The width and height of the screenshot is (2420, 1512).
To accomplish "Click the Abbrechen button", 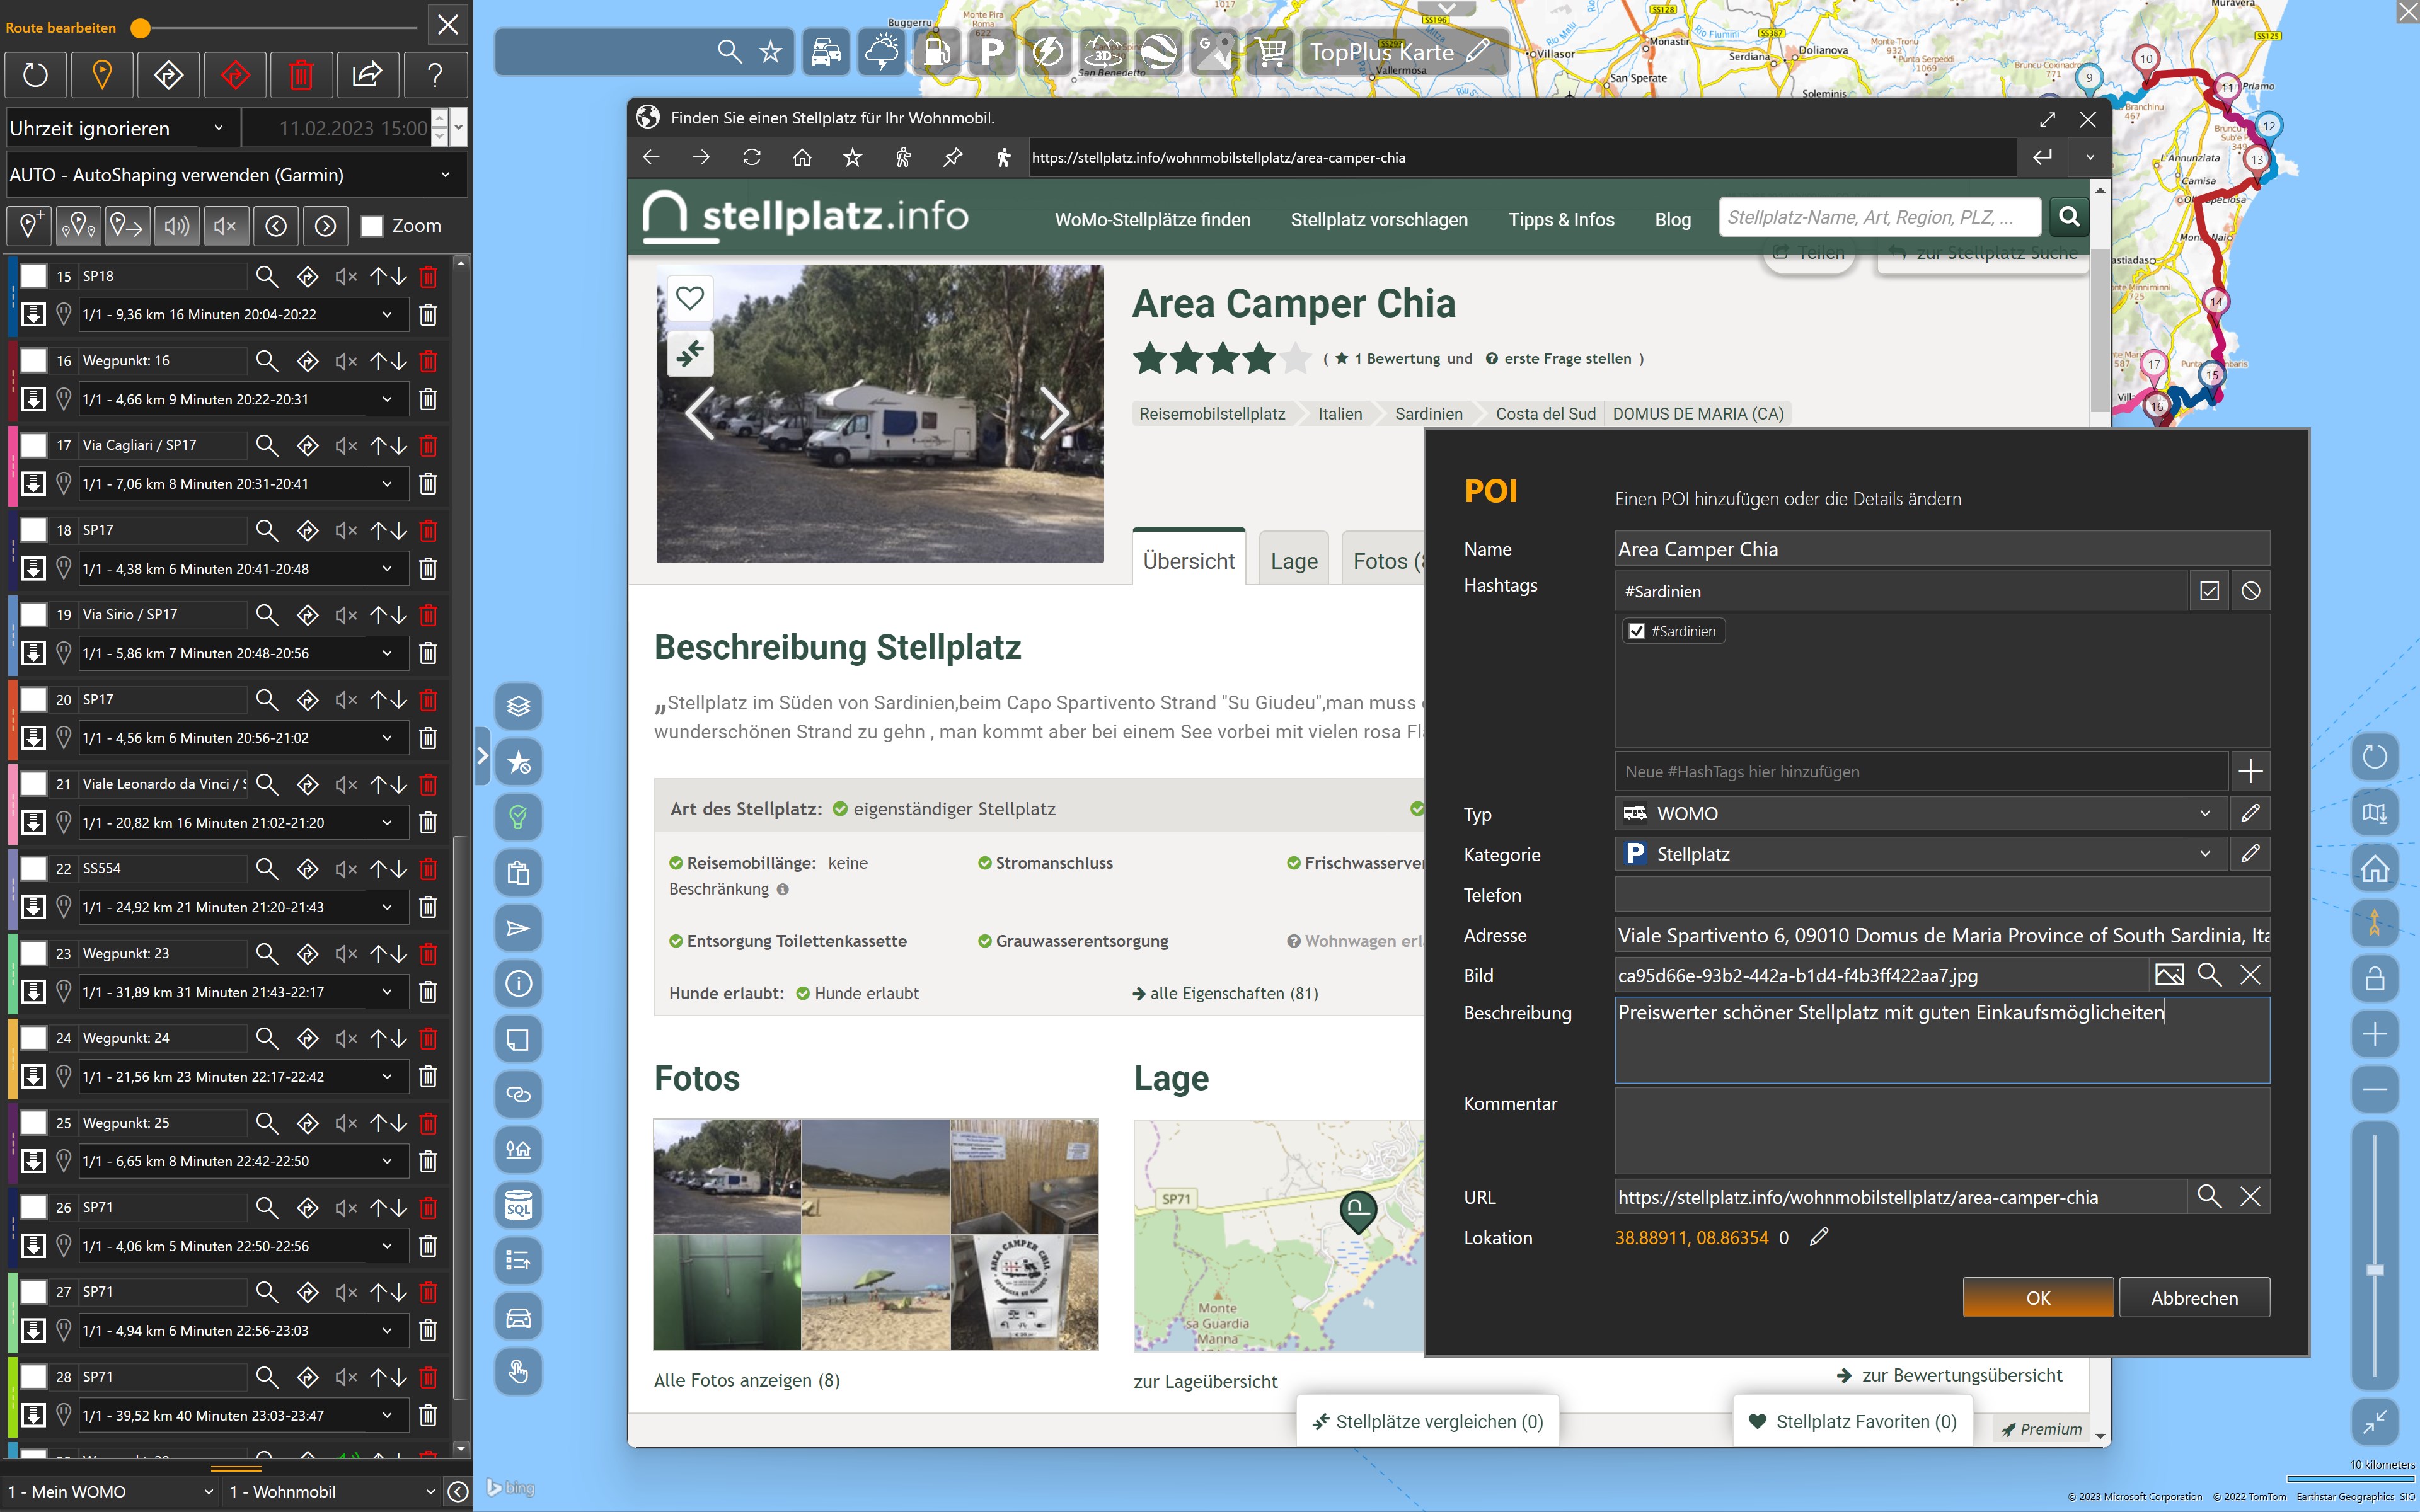I will pos(2194,1298).
